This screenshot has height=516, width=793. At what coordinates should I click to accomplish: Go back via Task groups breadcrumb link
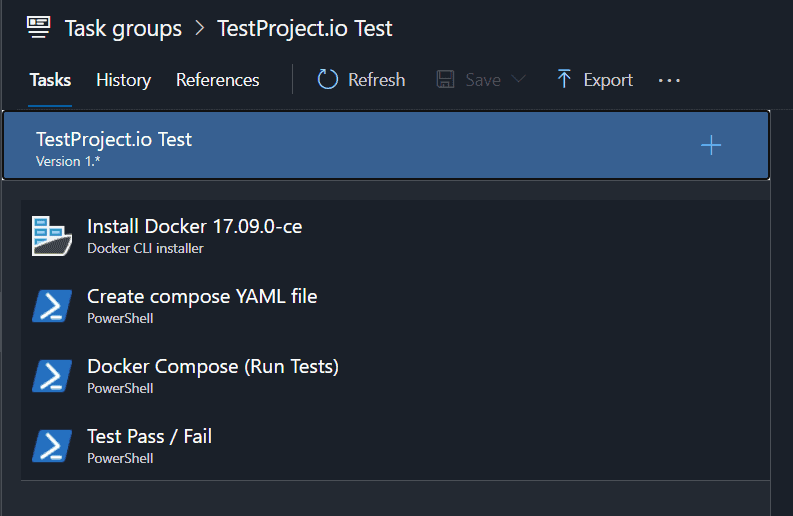123,28
